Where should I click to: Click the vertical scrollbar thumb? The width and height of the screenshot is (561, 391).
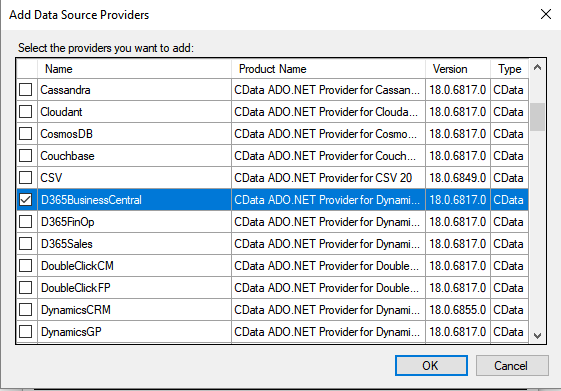(537, 117)
